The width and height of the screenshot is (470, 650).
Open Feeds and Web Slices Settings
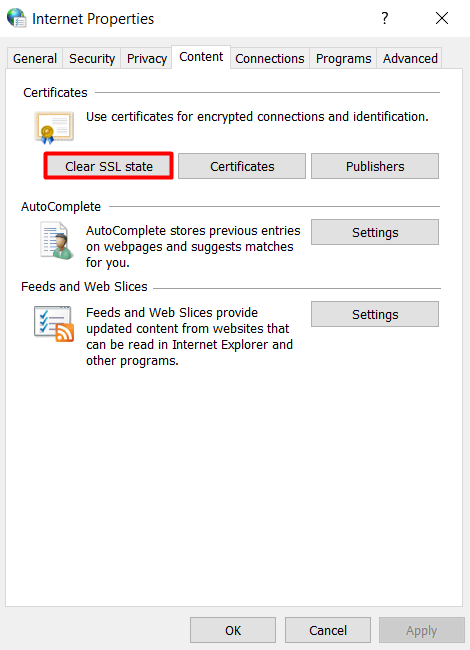375,314
